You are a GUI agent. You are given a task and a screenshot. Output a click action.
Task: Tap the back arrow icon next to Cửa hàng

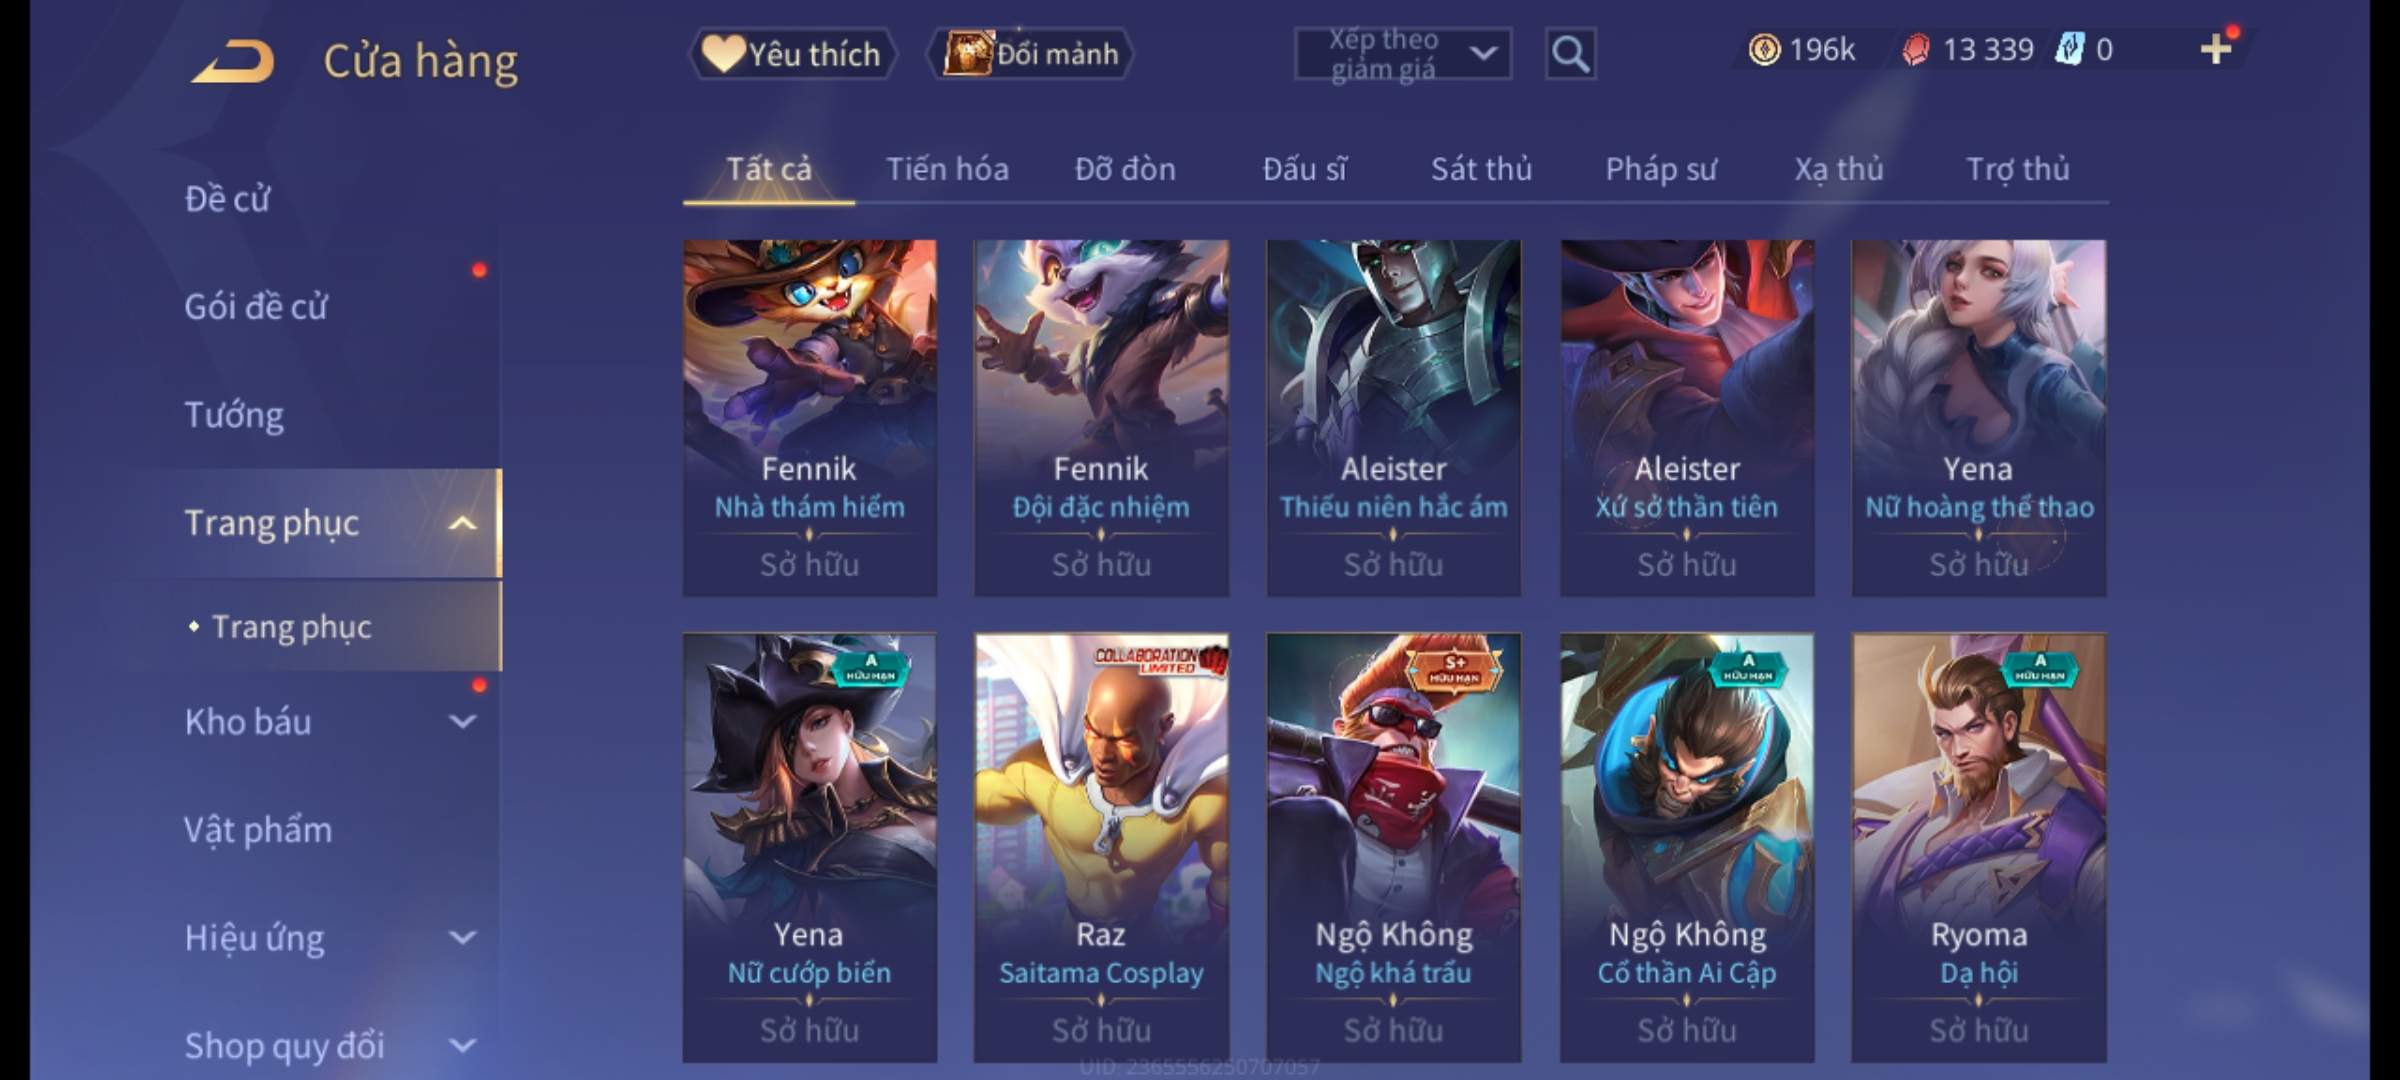pyautogui.click(x=233, y=61)
